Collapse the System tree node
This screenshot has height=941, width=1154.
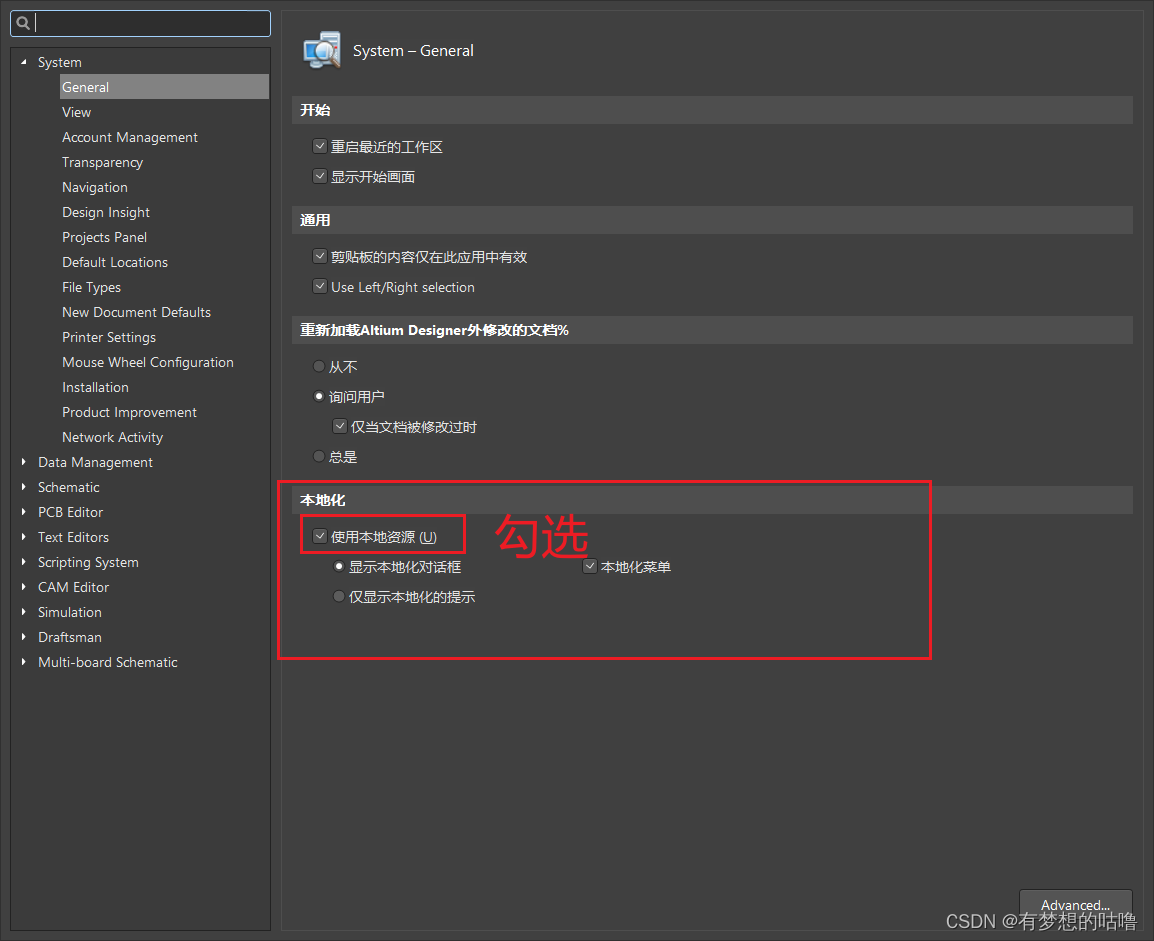click(x=24, y=63)
